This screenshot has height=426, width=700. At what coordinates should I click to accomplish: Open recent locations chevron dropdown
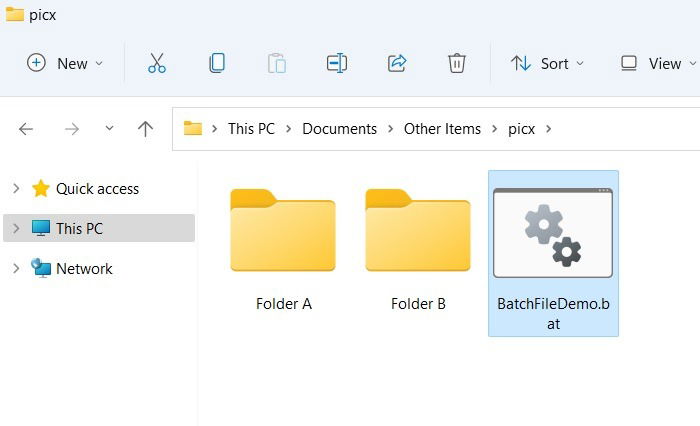109,129
